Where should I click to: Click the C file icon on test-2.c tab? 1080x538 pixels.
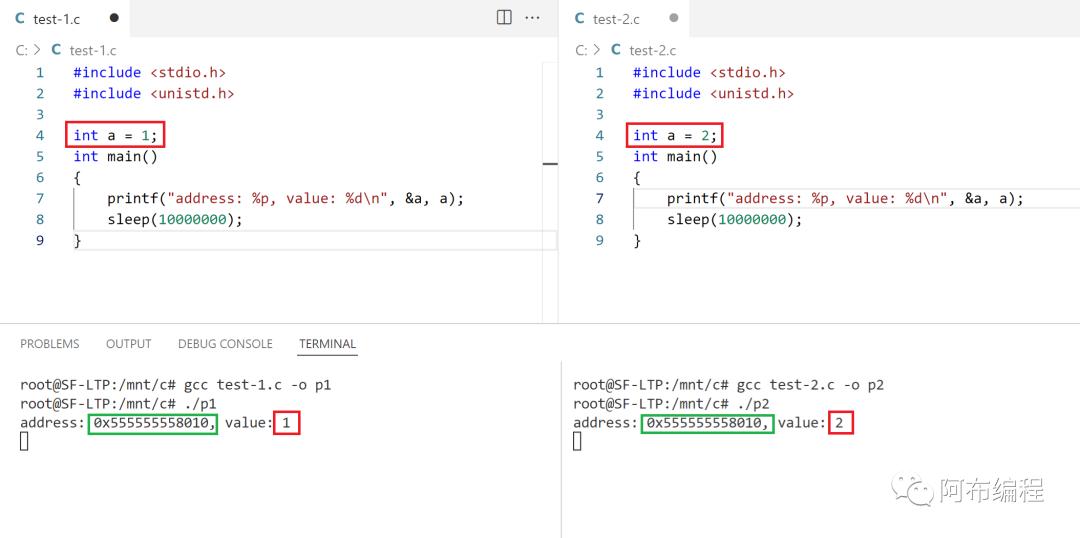(x=579, y=18)
